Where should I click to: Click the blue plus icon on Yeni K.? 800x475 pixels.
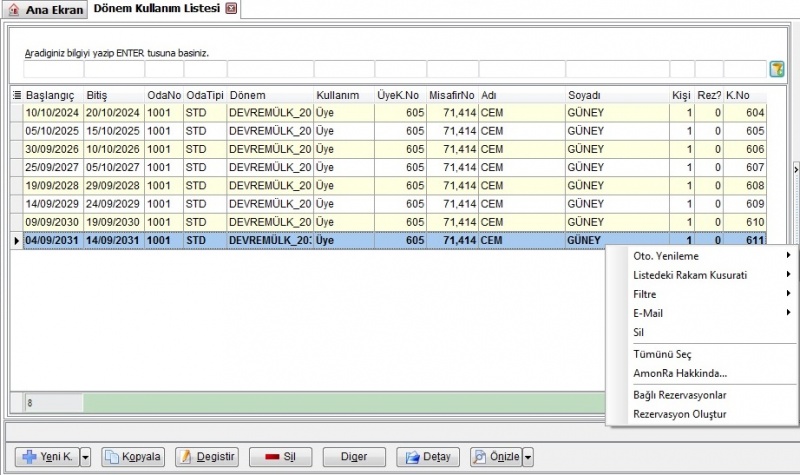click(30, 457)
